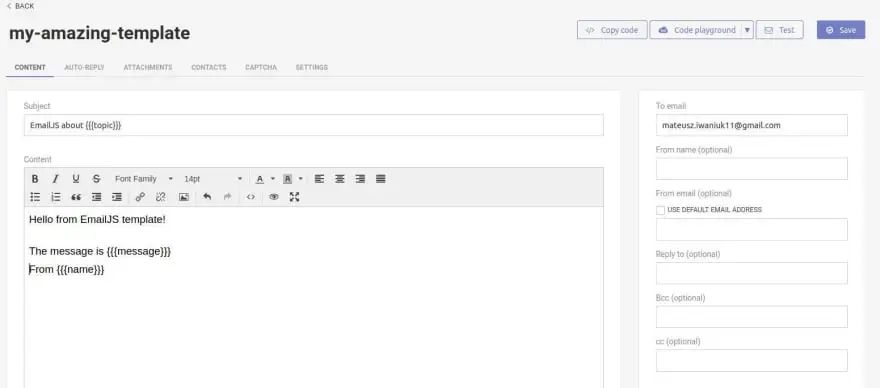Click the line 'Hello from EmailJS template!'

click(x=98, y=220)
